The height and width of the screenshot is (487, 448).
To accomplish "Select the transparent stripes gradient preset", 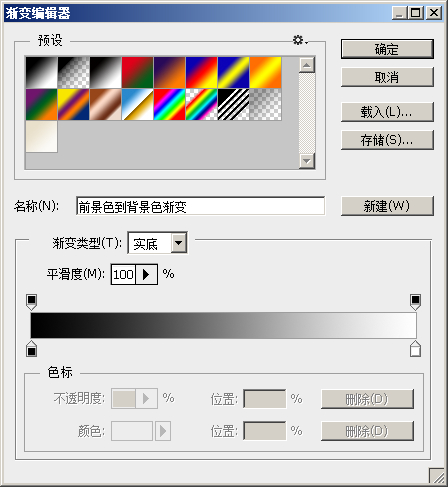I will (234, 105).
